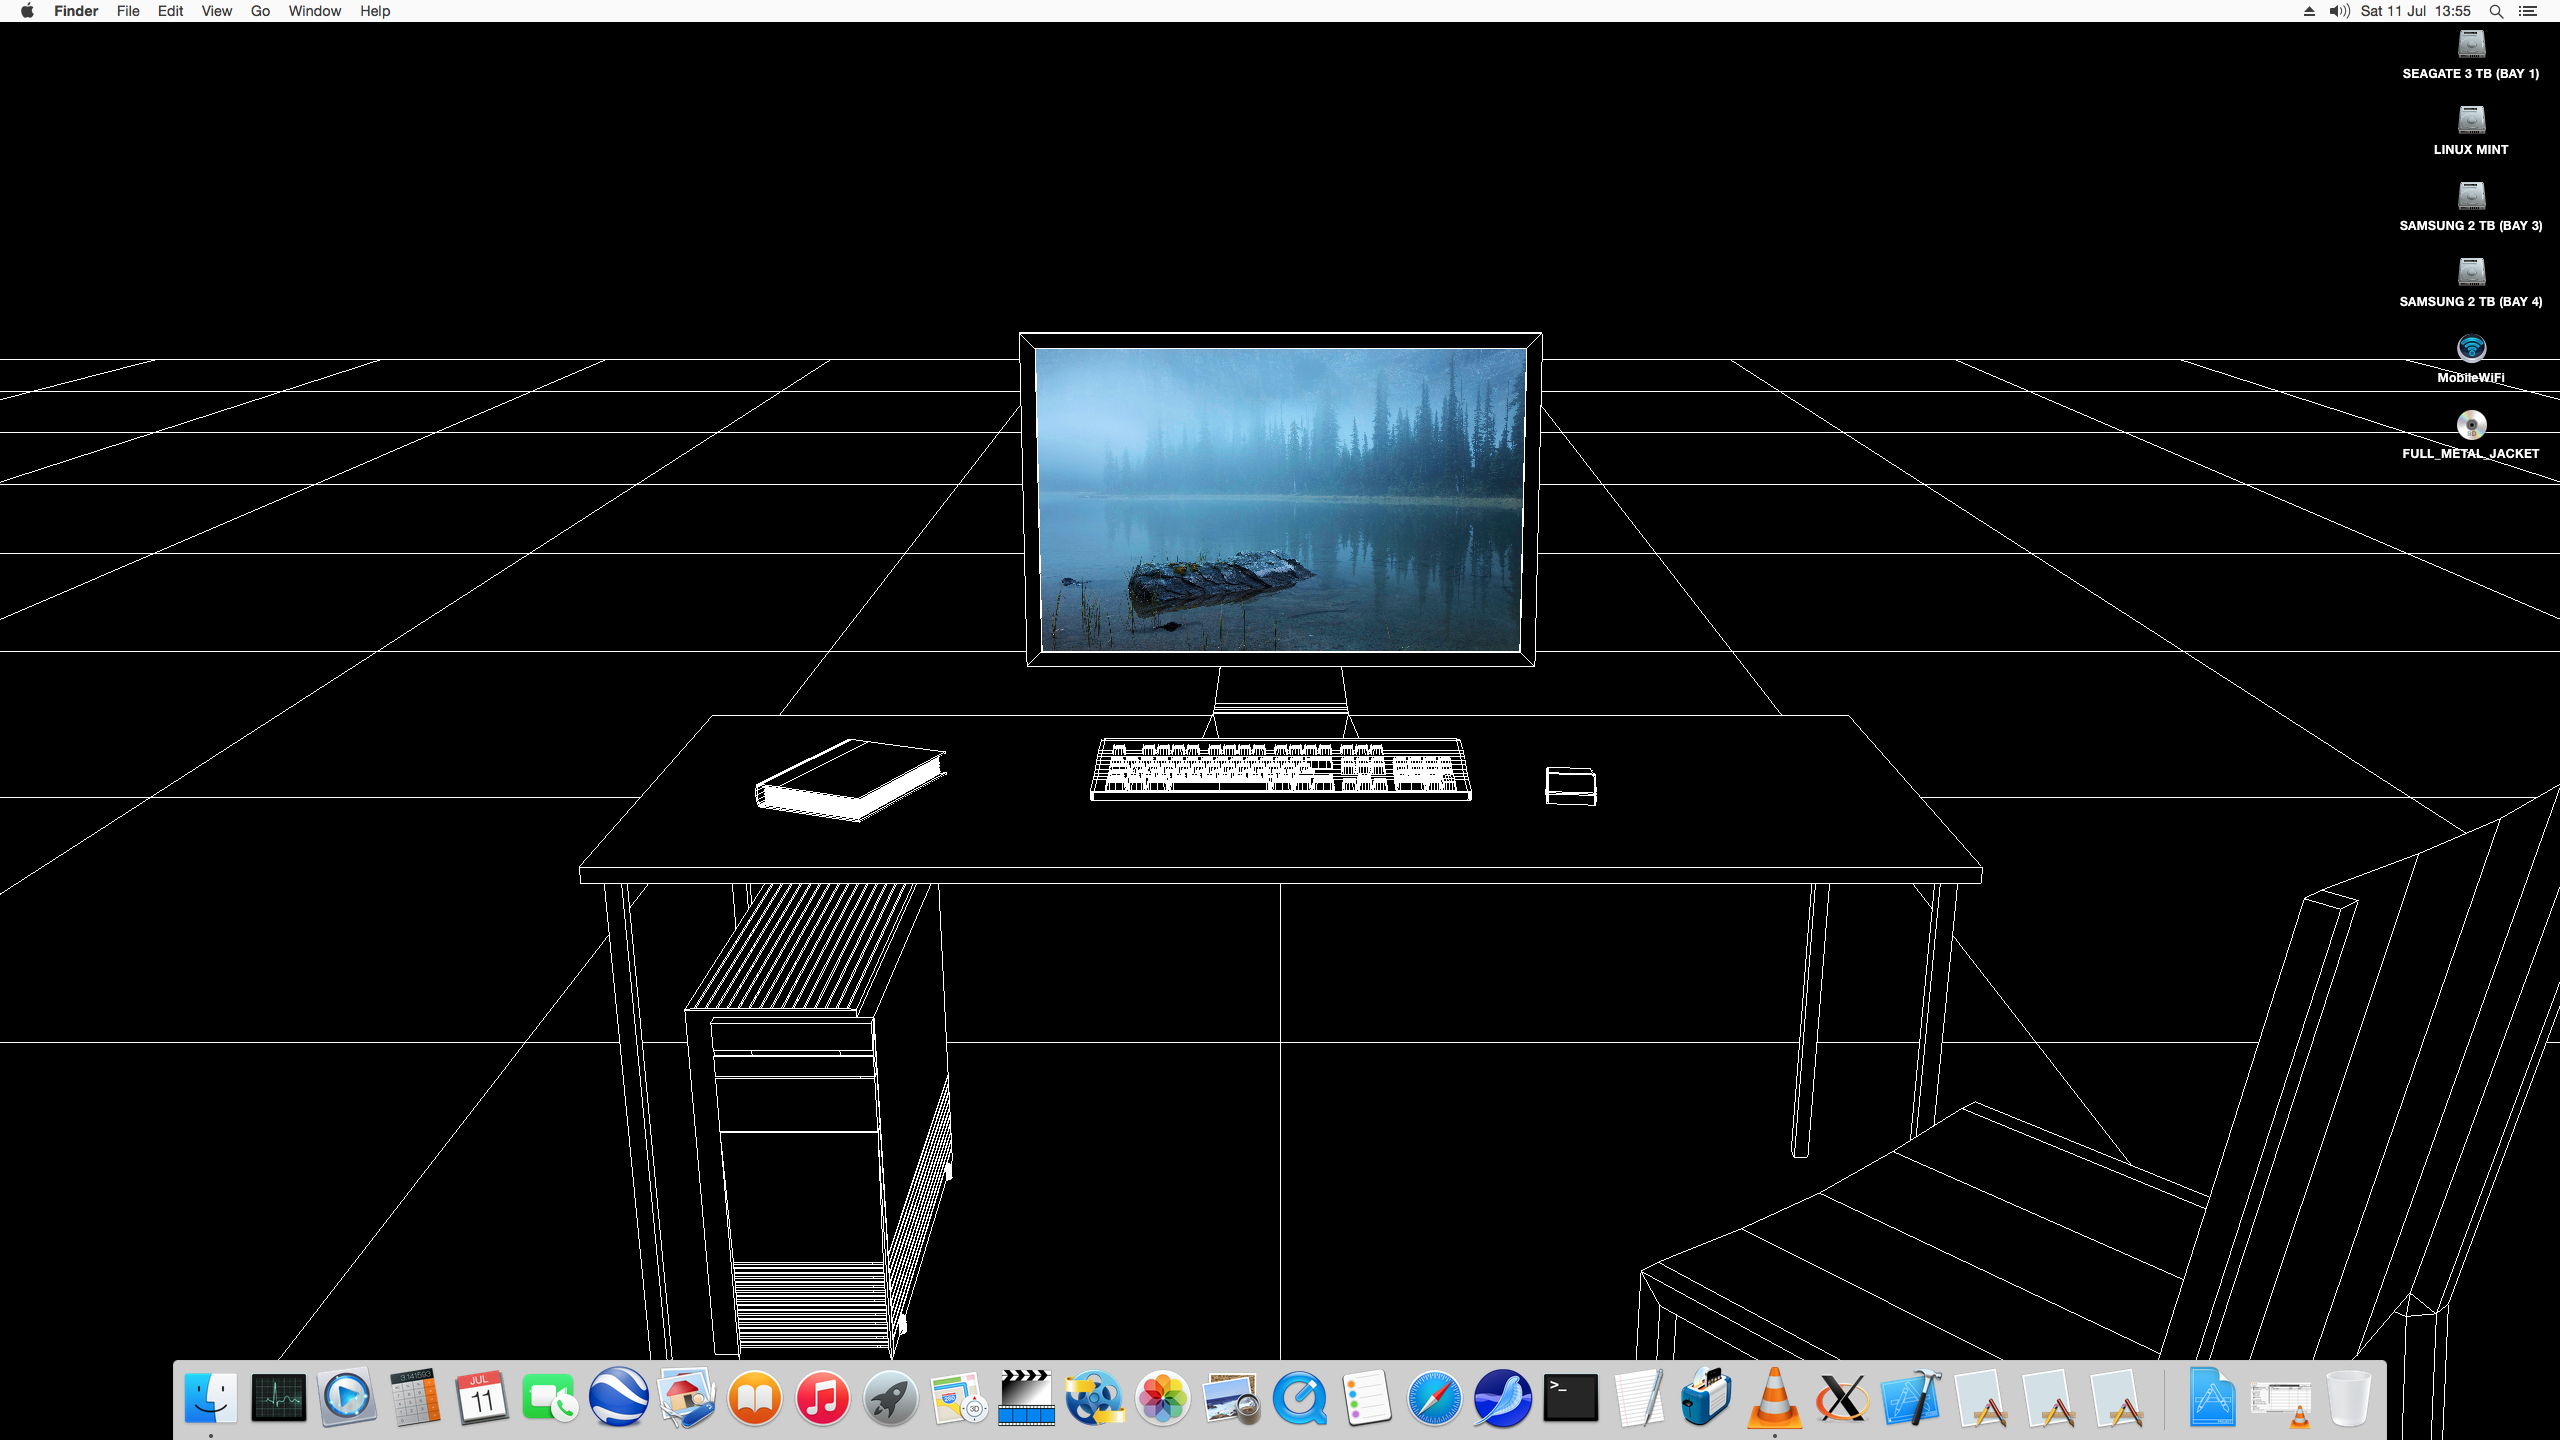
Task: Open the Finder application menu
Action: click(76, 11)
